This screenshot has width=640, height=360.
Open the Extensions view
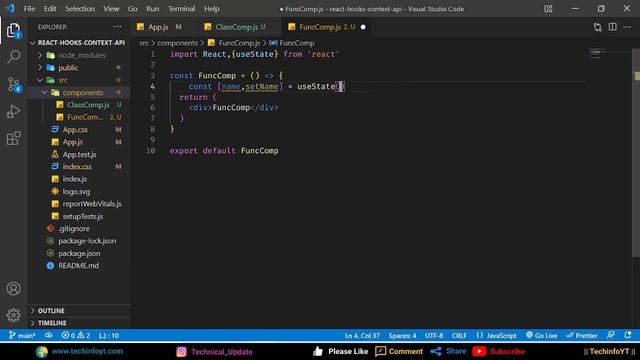pyautogui.click(x=13, y=138)
